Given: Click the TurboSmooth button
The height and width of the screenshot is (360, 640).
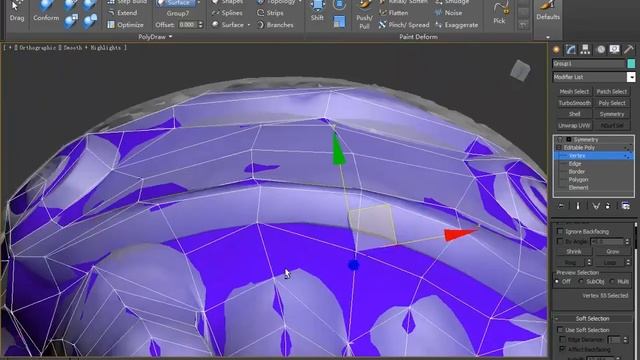Looking at the screenshot, I should pos(574,103).
